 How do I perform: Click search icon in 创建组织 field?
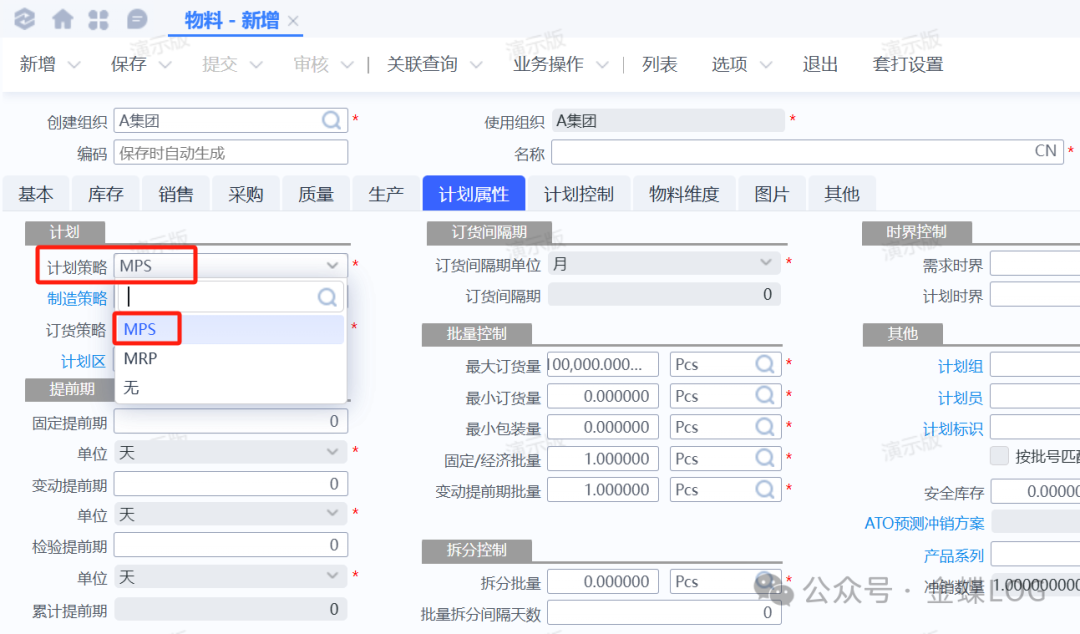[331, 121]
